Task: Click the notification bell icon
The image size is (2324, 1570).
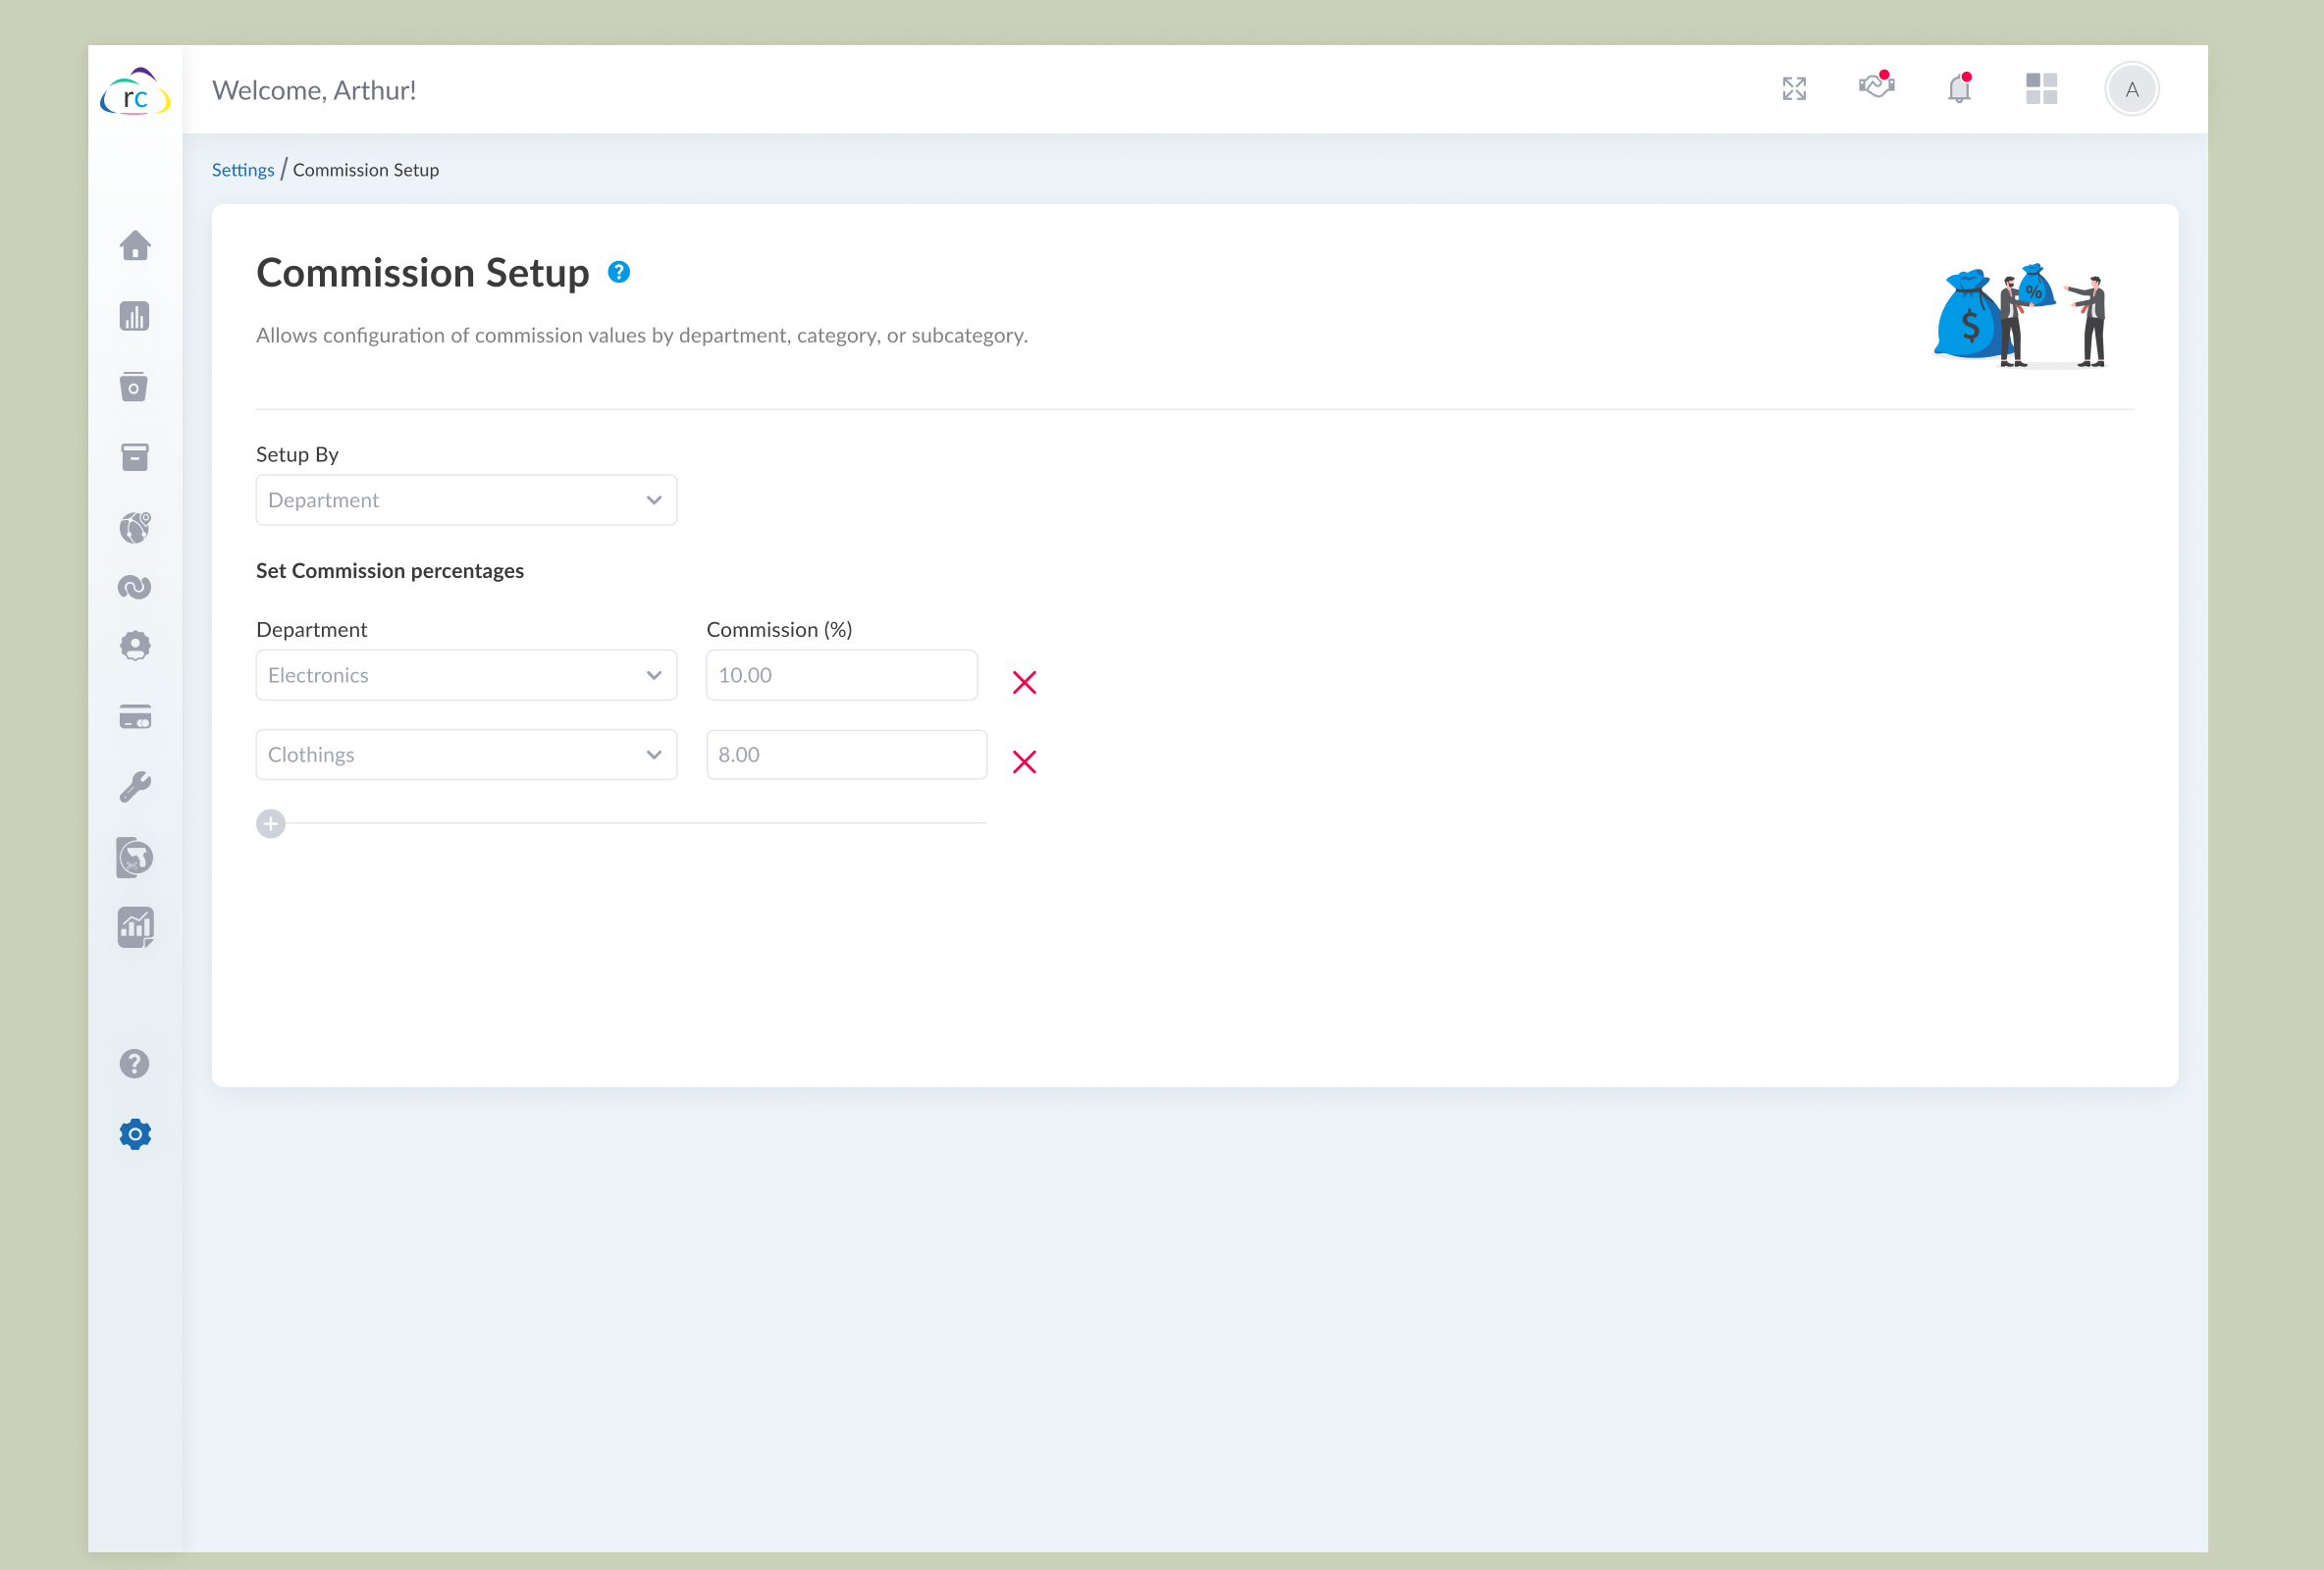Action: [1958, 89]
